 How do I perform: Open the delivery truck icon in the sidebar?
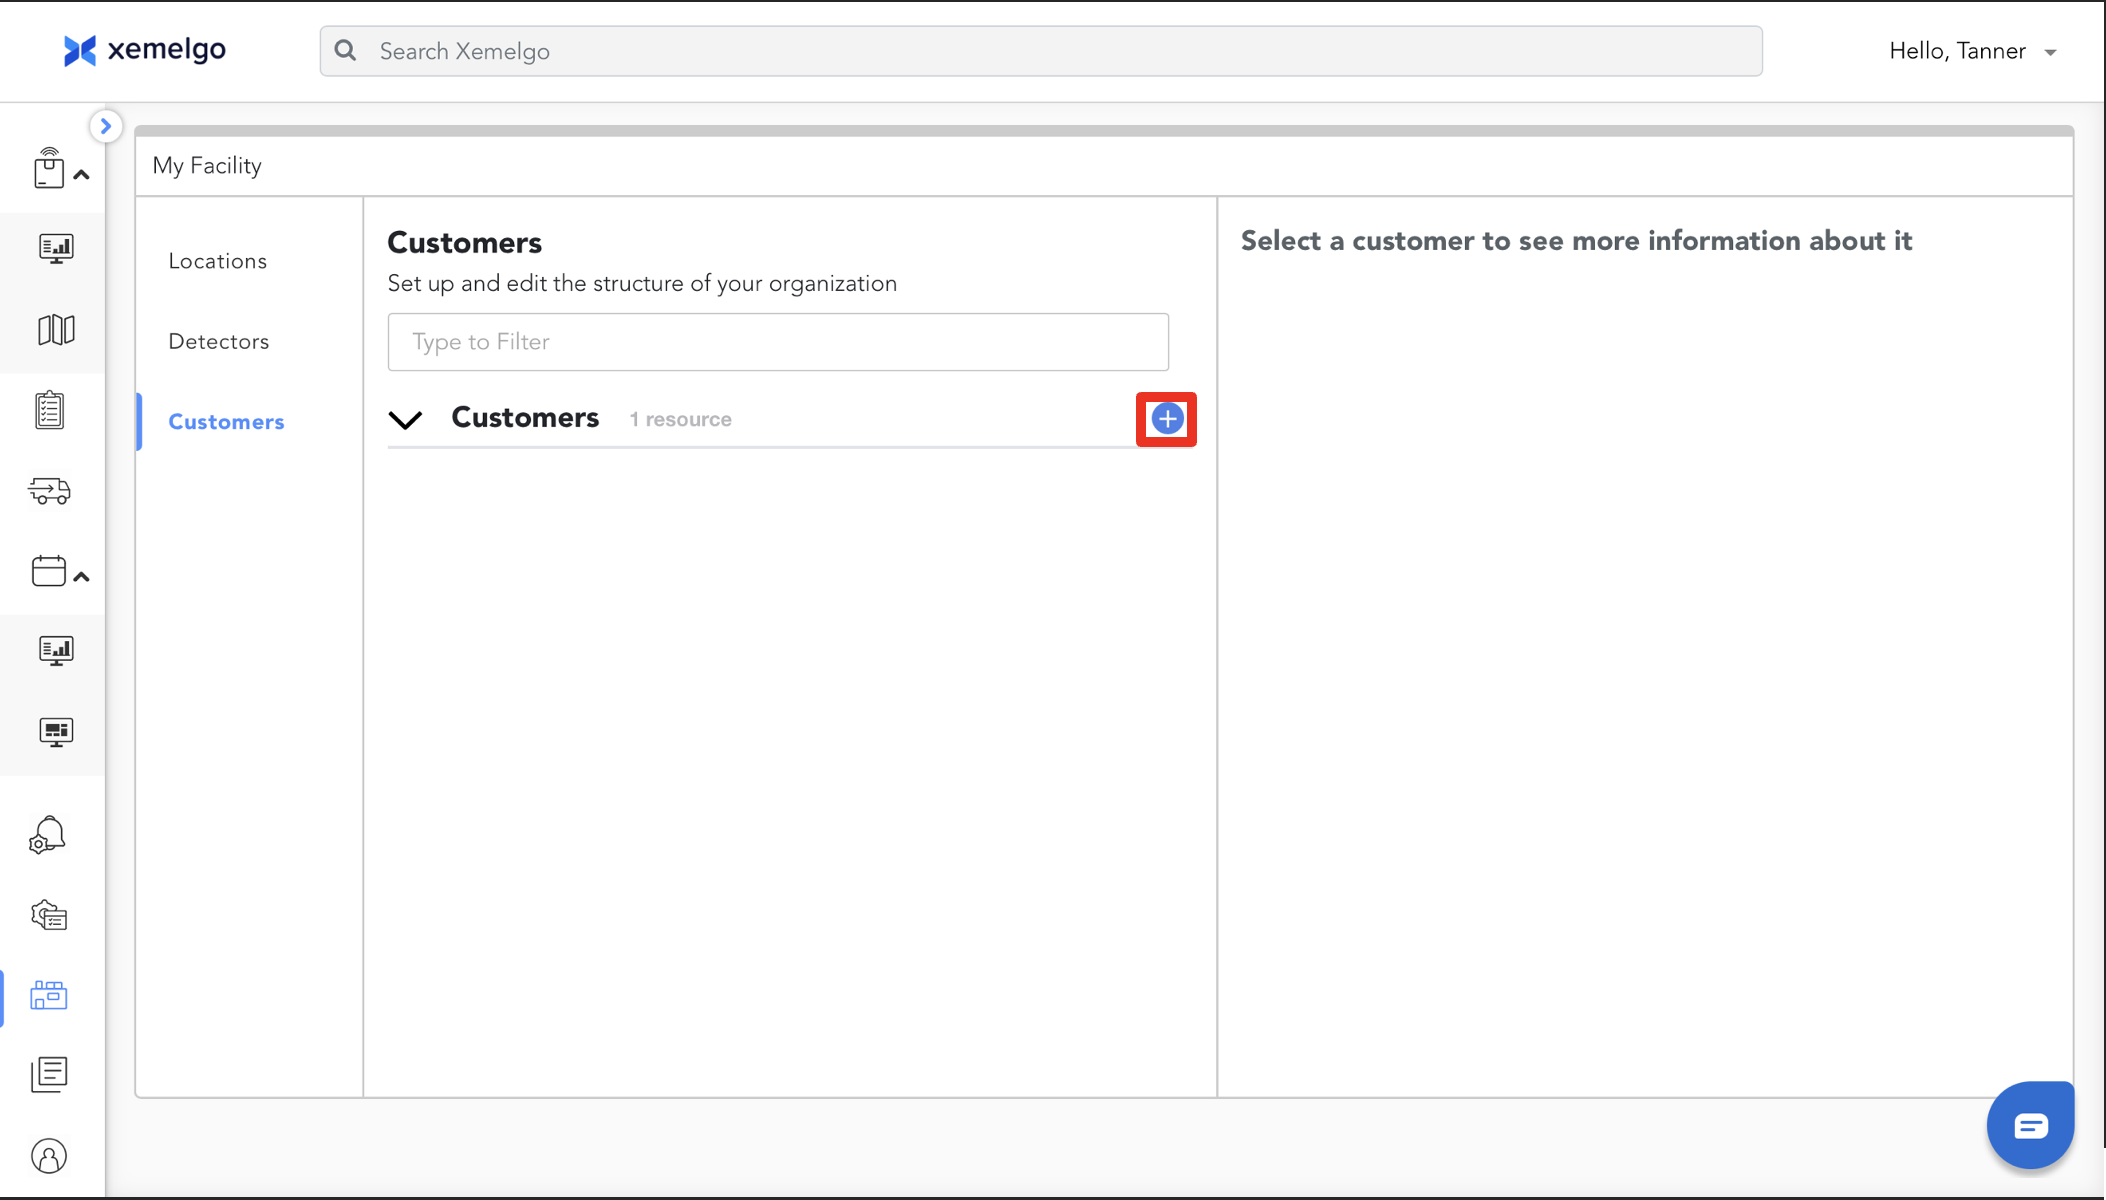click(x=50, y=491)
